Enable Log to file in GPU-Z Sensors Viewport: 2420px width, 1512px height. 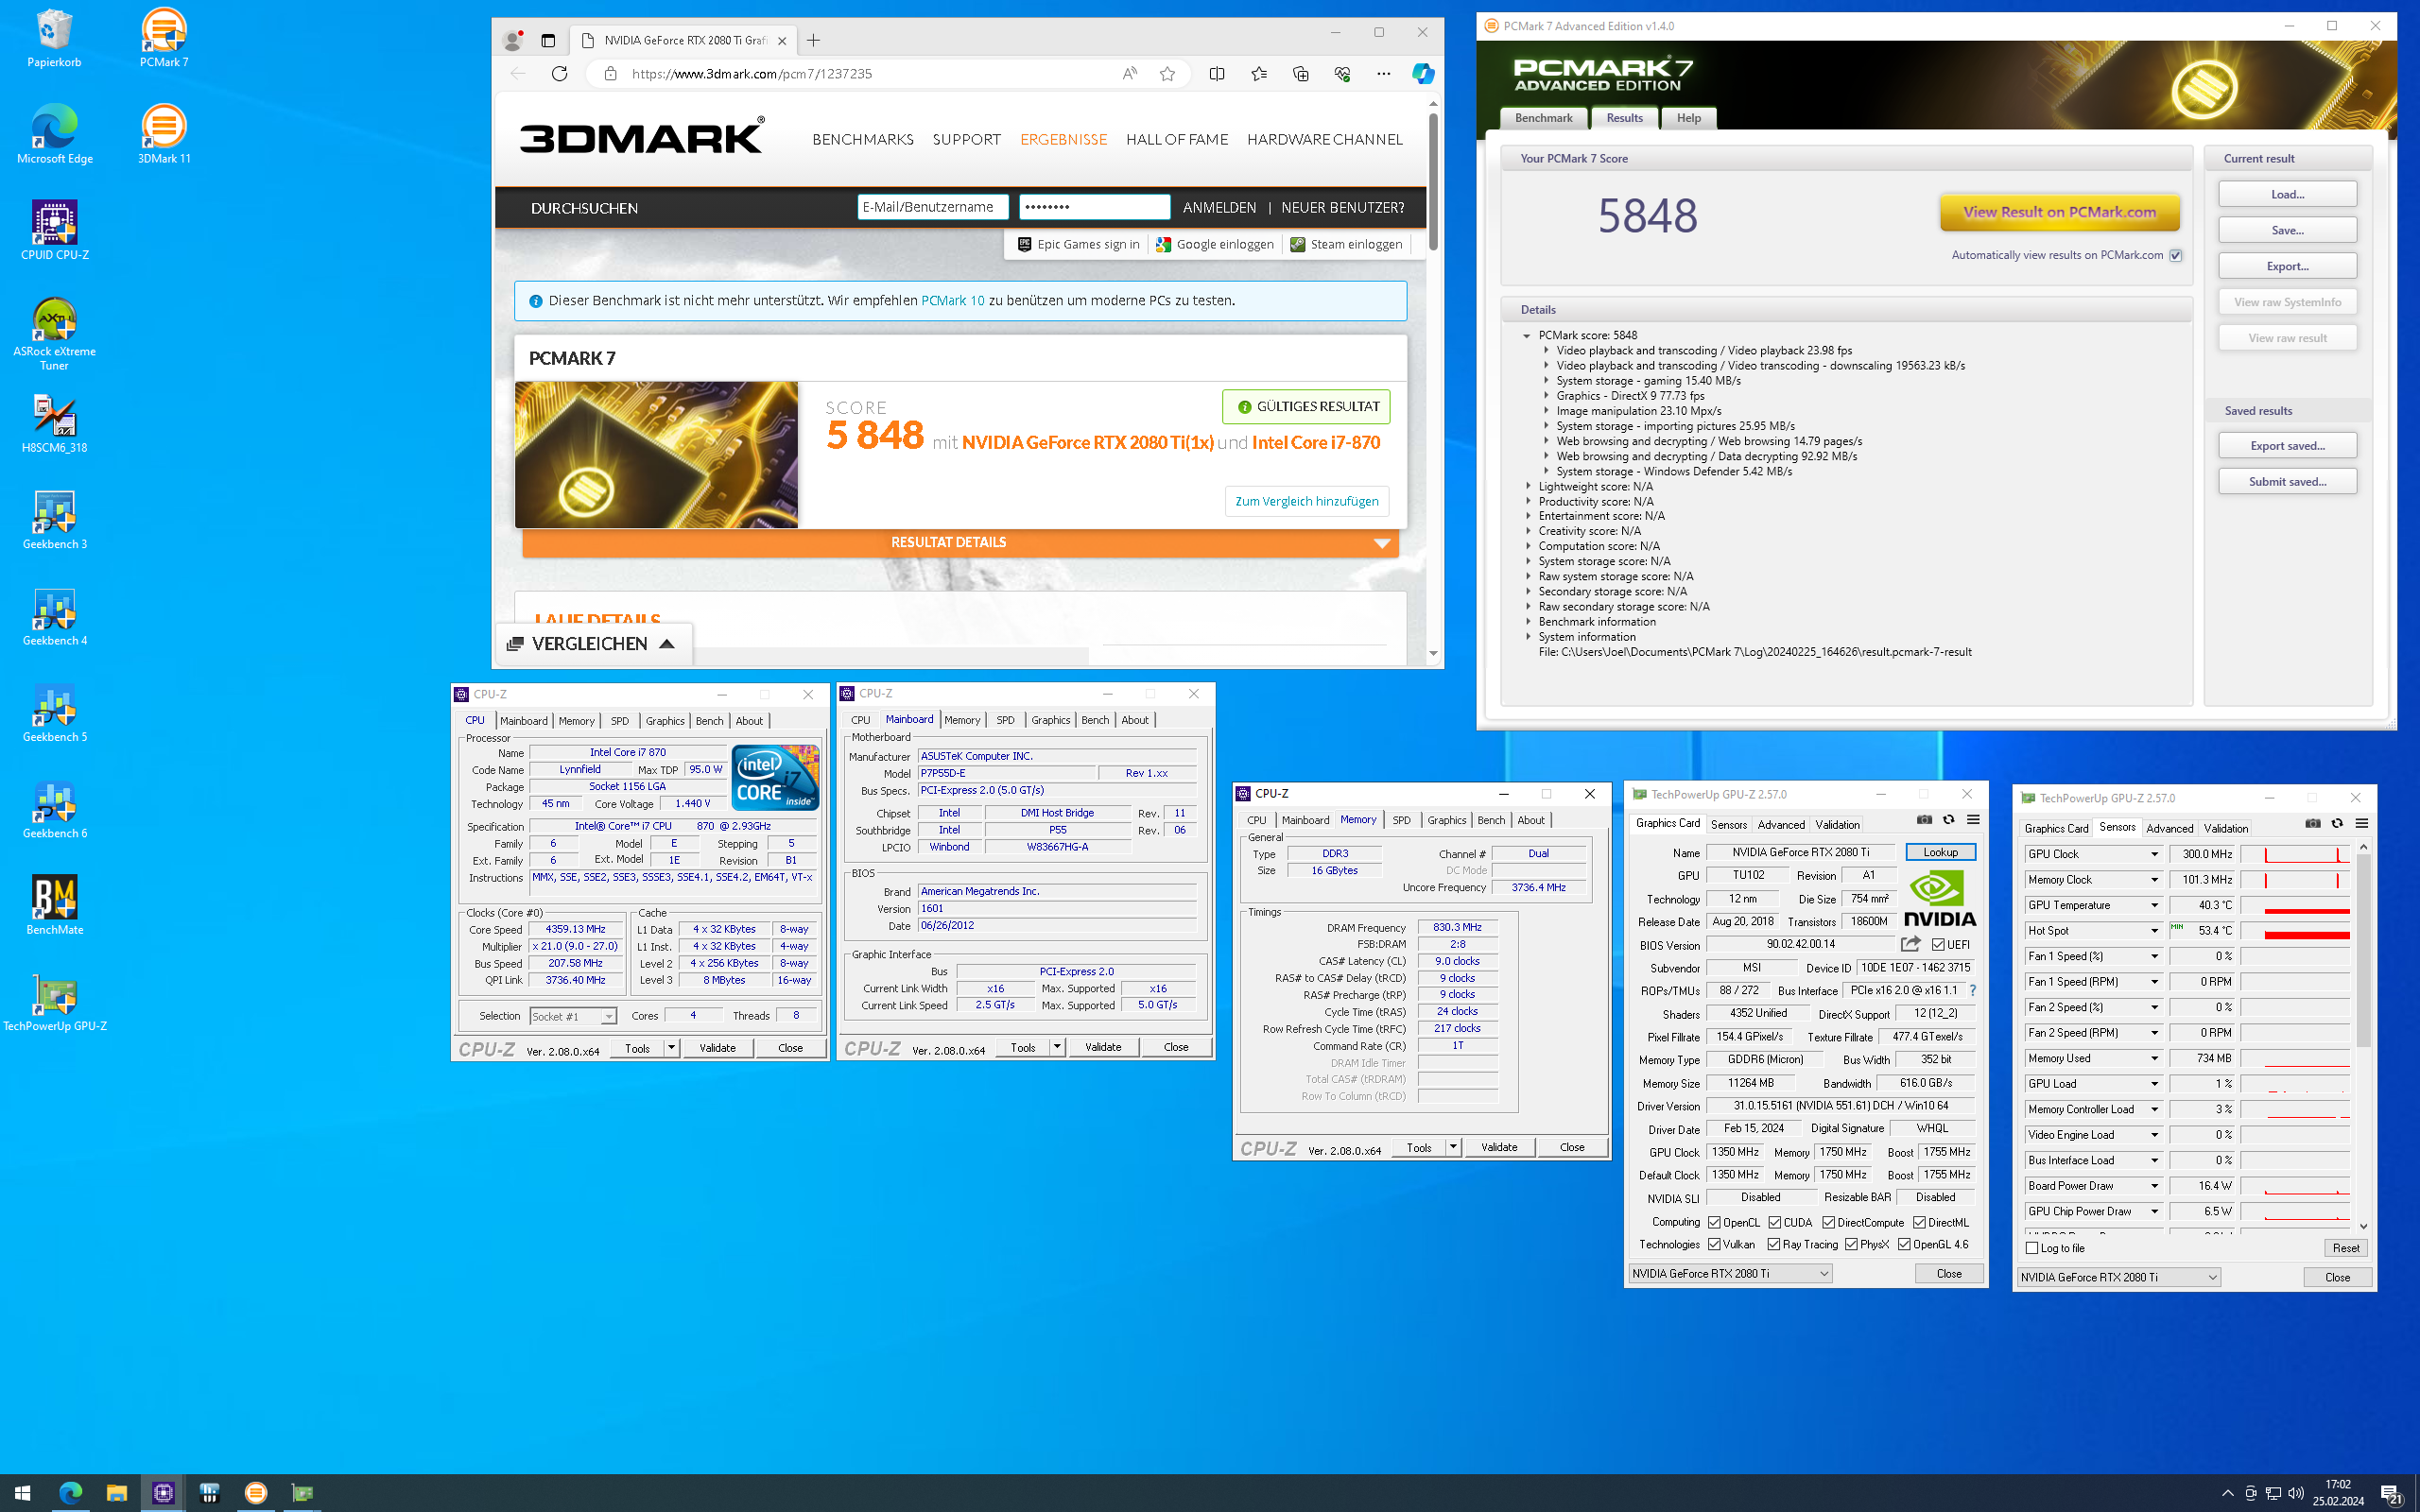pos(2032,1248)
